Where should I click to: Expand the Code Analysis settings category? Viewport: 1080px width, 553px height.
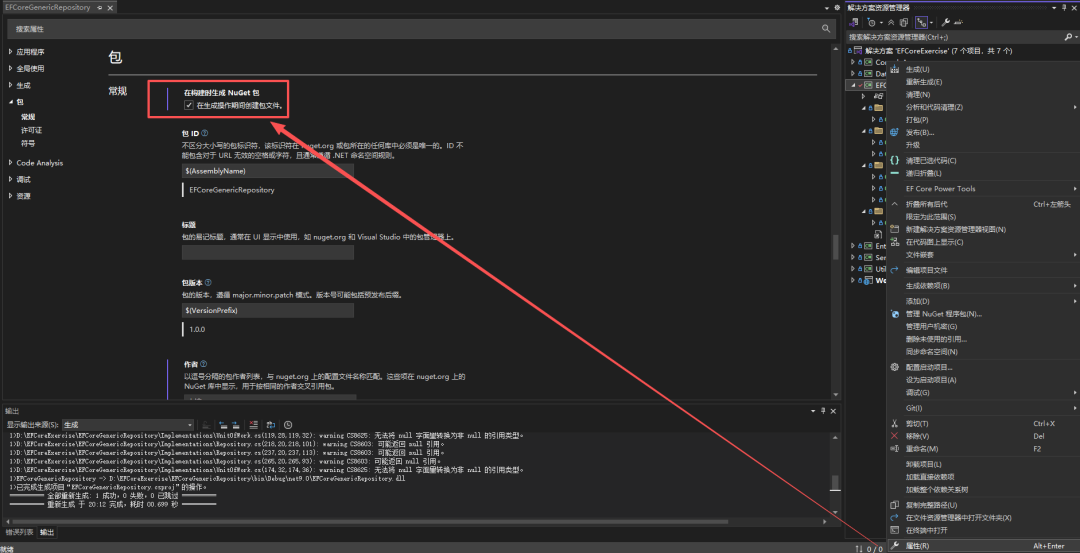pyautogui.click(x=10, y=163)
